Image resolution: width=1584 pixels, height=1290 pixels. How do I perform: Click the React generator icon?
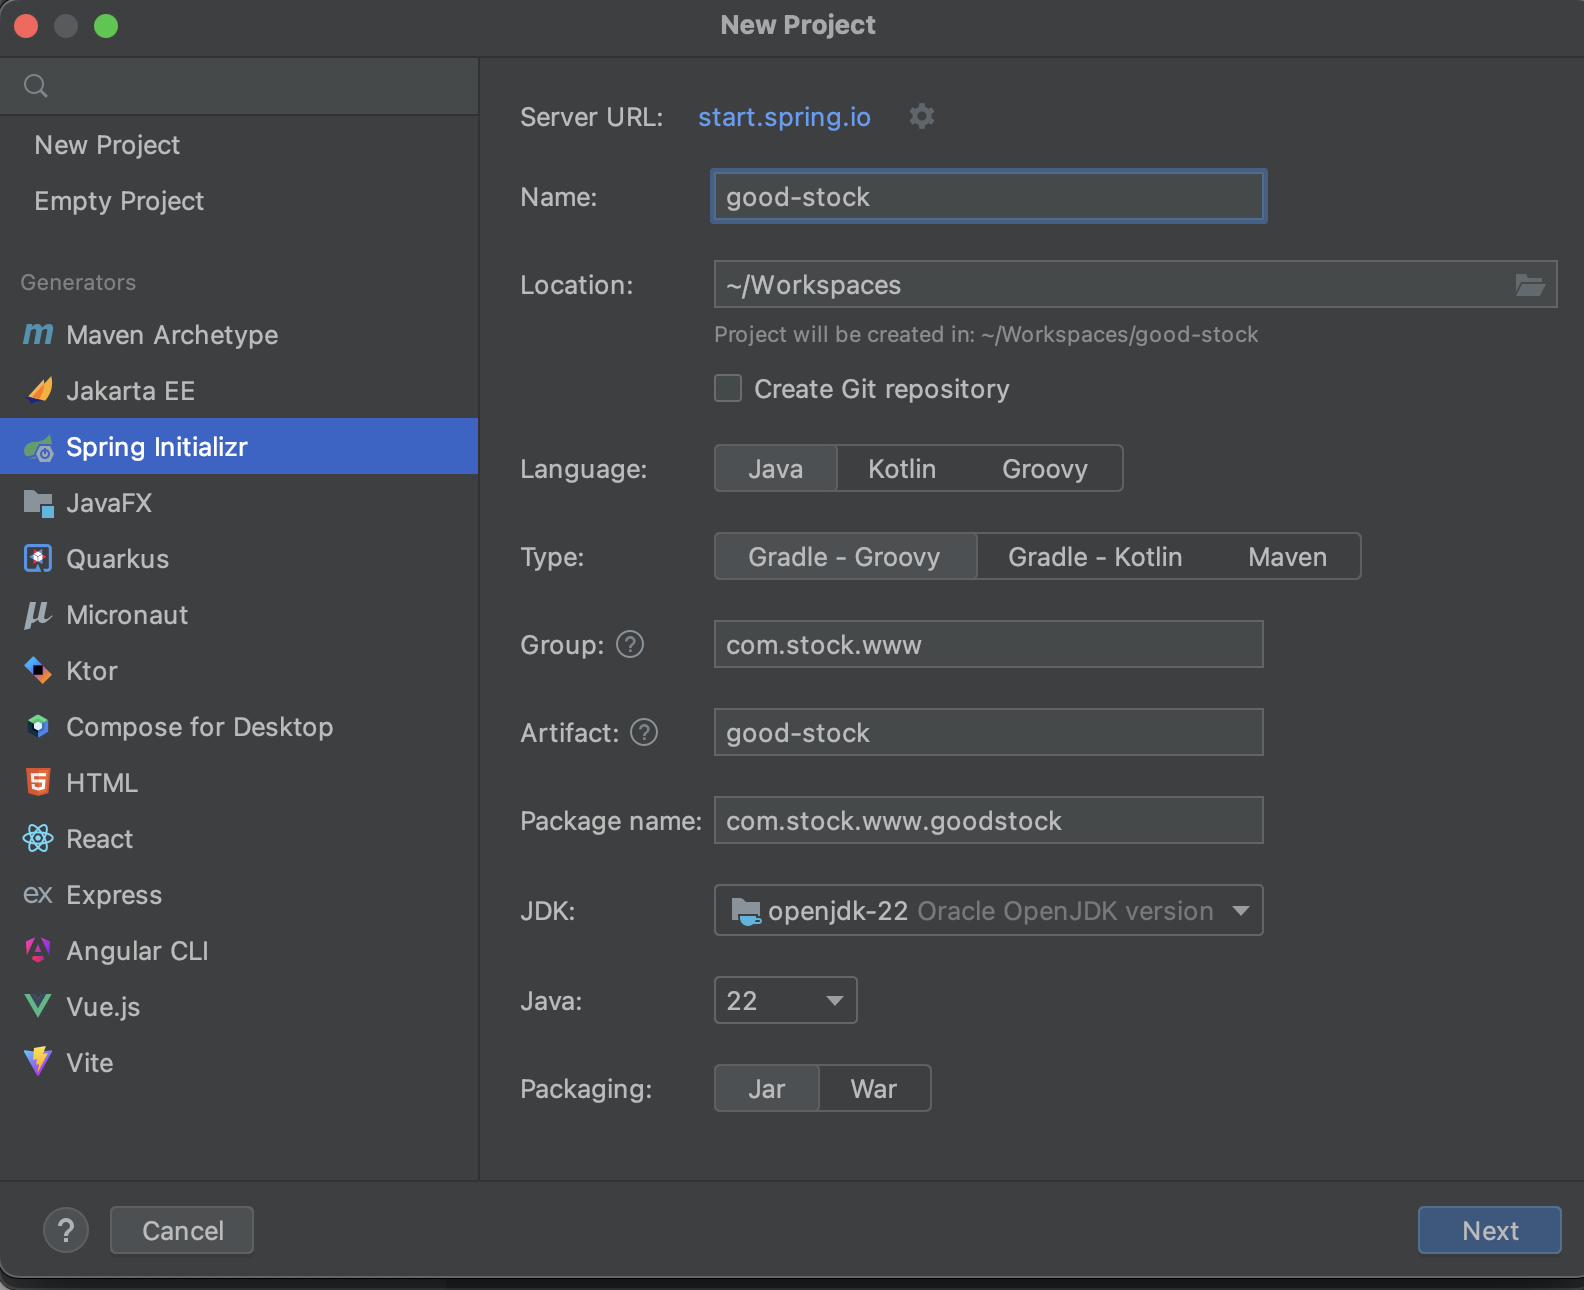pos(38,838)
